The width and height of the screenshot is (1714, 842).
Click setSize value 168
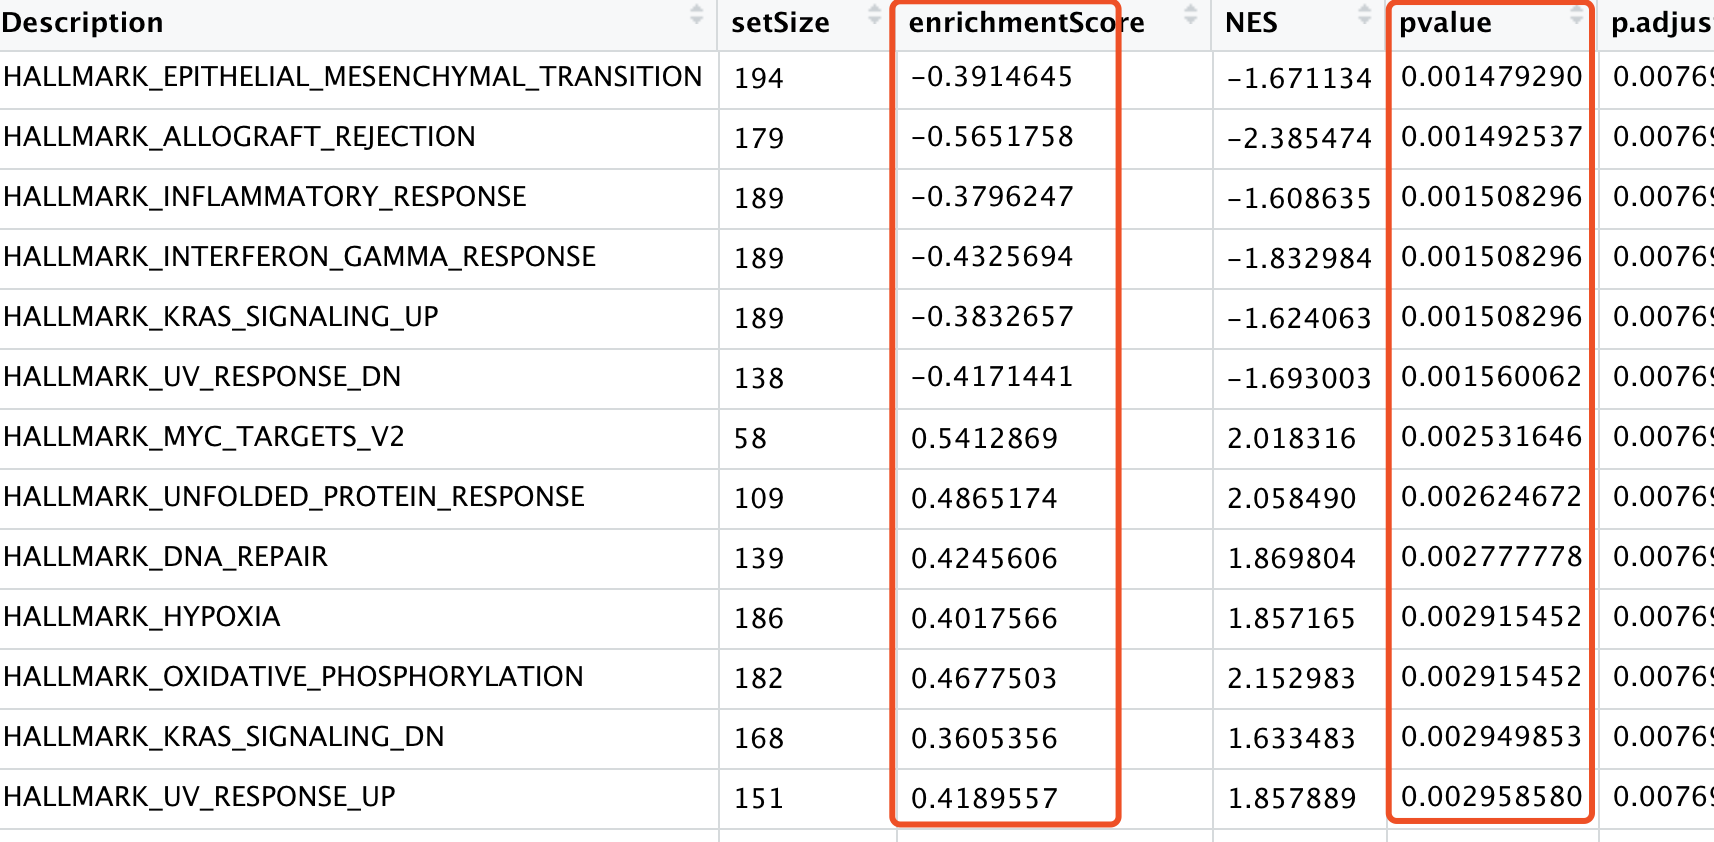coord(759,738)
